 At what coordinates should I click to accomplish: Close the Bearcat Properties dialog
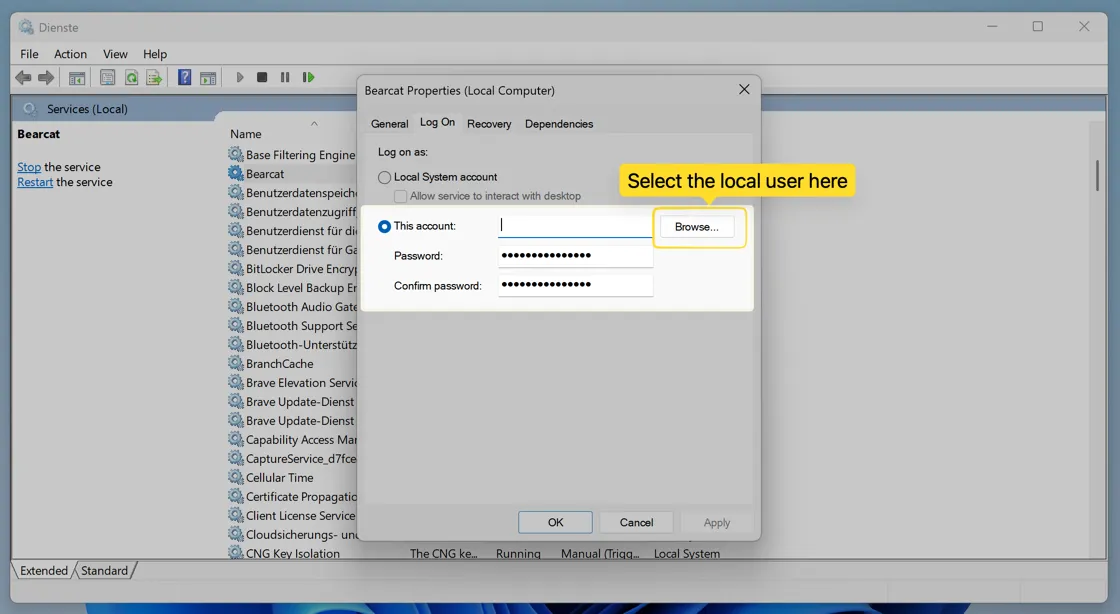(x=744, y=89)
